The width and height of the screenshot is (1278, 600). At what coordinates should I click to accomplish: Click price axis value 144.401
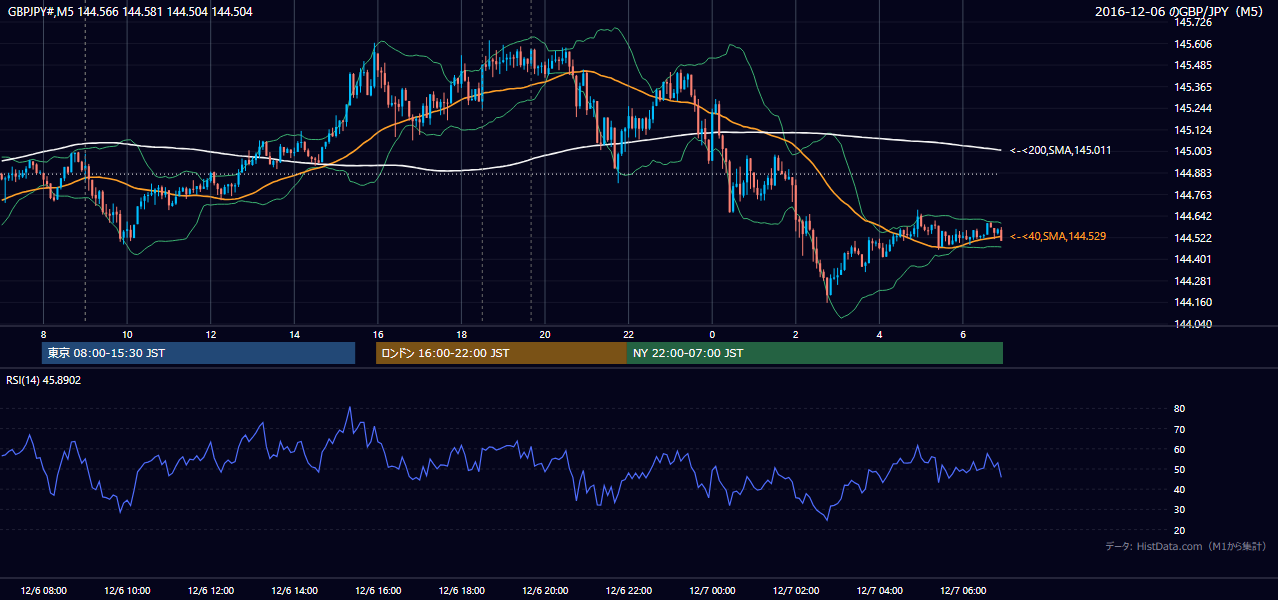tap(1192, 259)
